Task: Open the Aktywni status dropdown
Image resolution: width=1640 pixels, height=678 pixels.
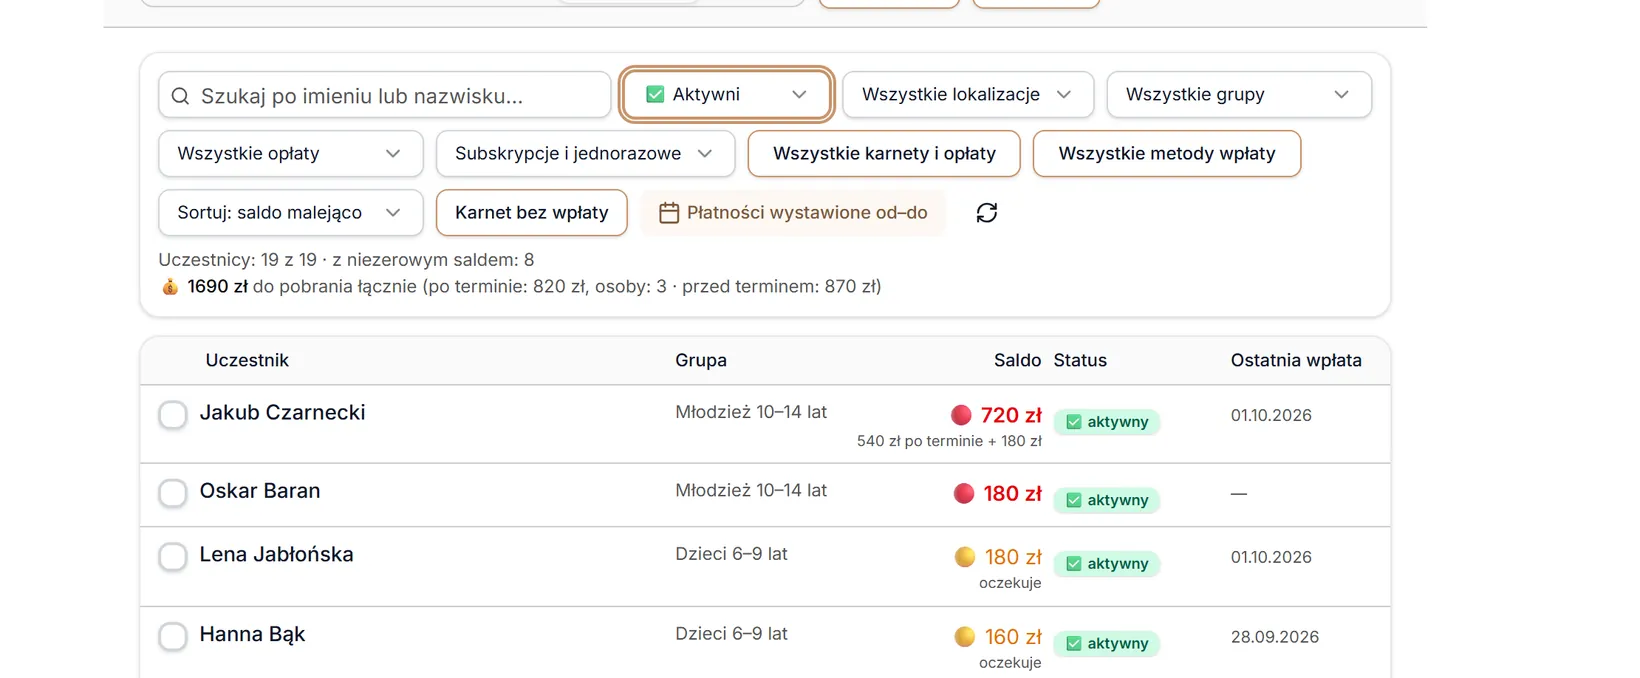Action: pos(726,94)
